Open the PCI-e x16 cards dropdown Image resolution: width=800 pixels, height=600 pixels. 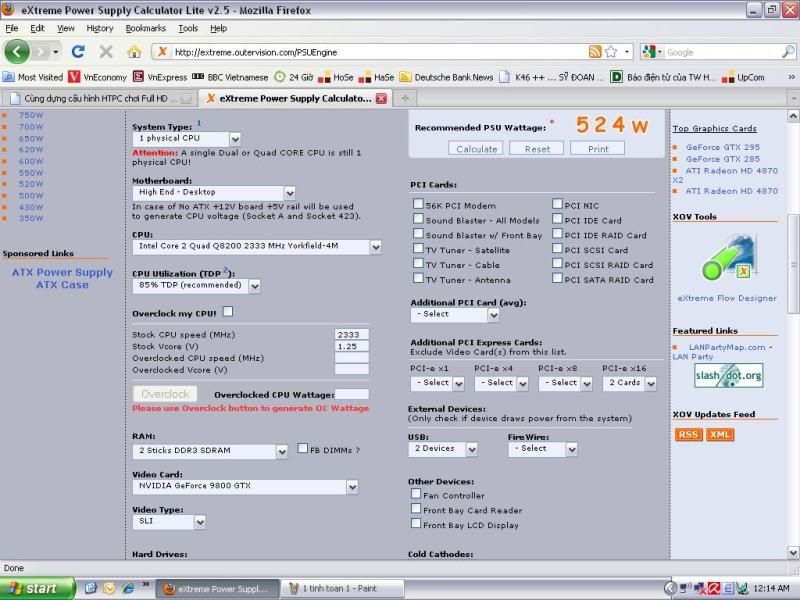click(629, 383)
